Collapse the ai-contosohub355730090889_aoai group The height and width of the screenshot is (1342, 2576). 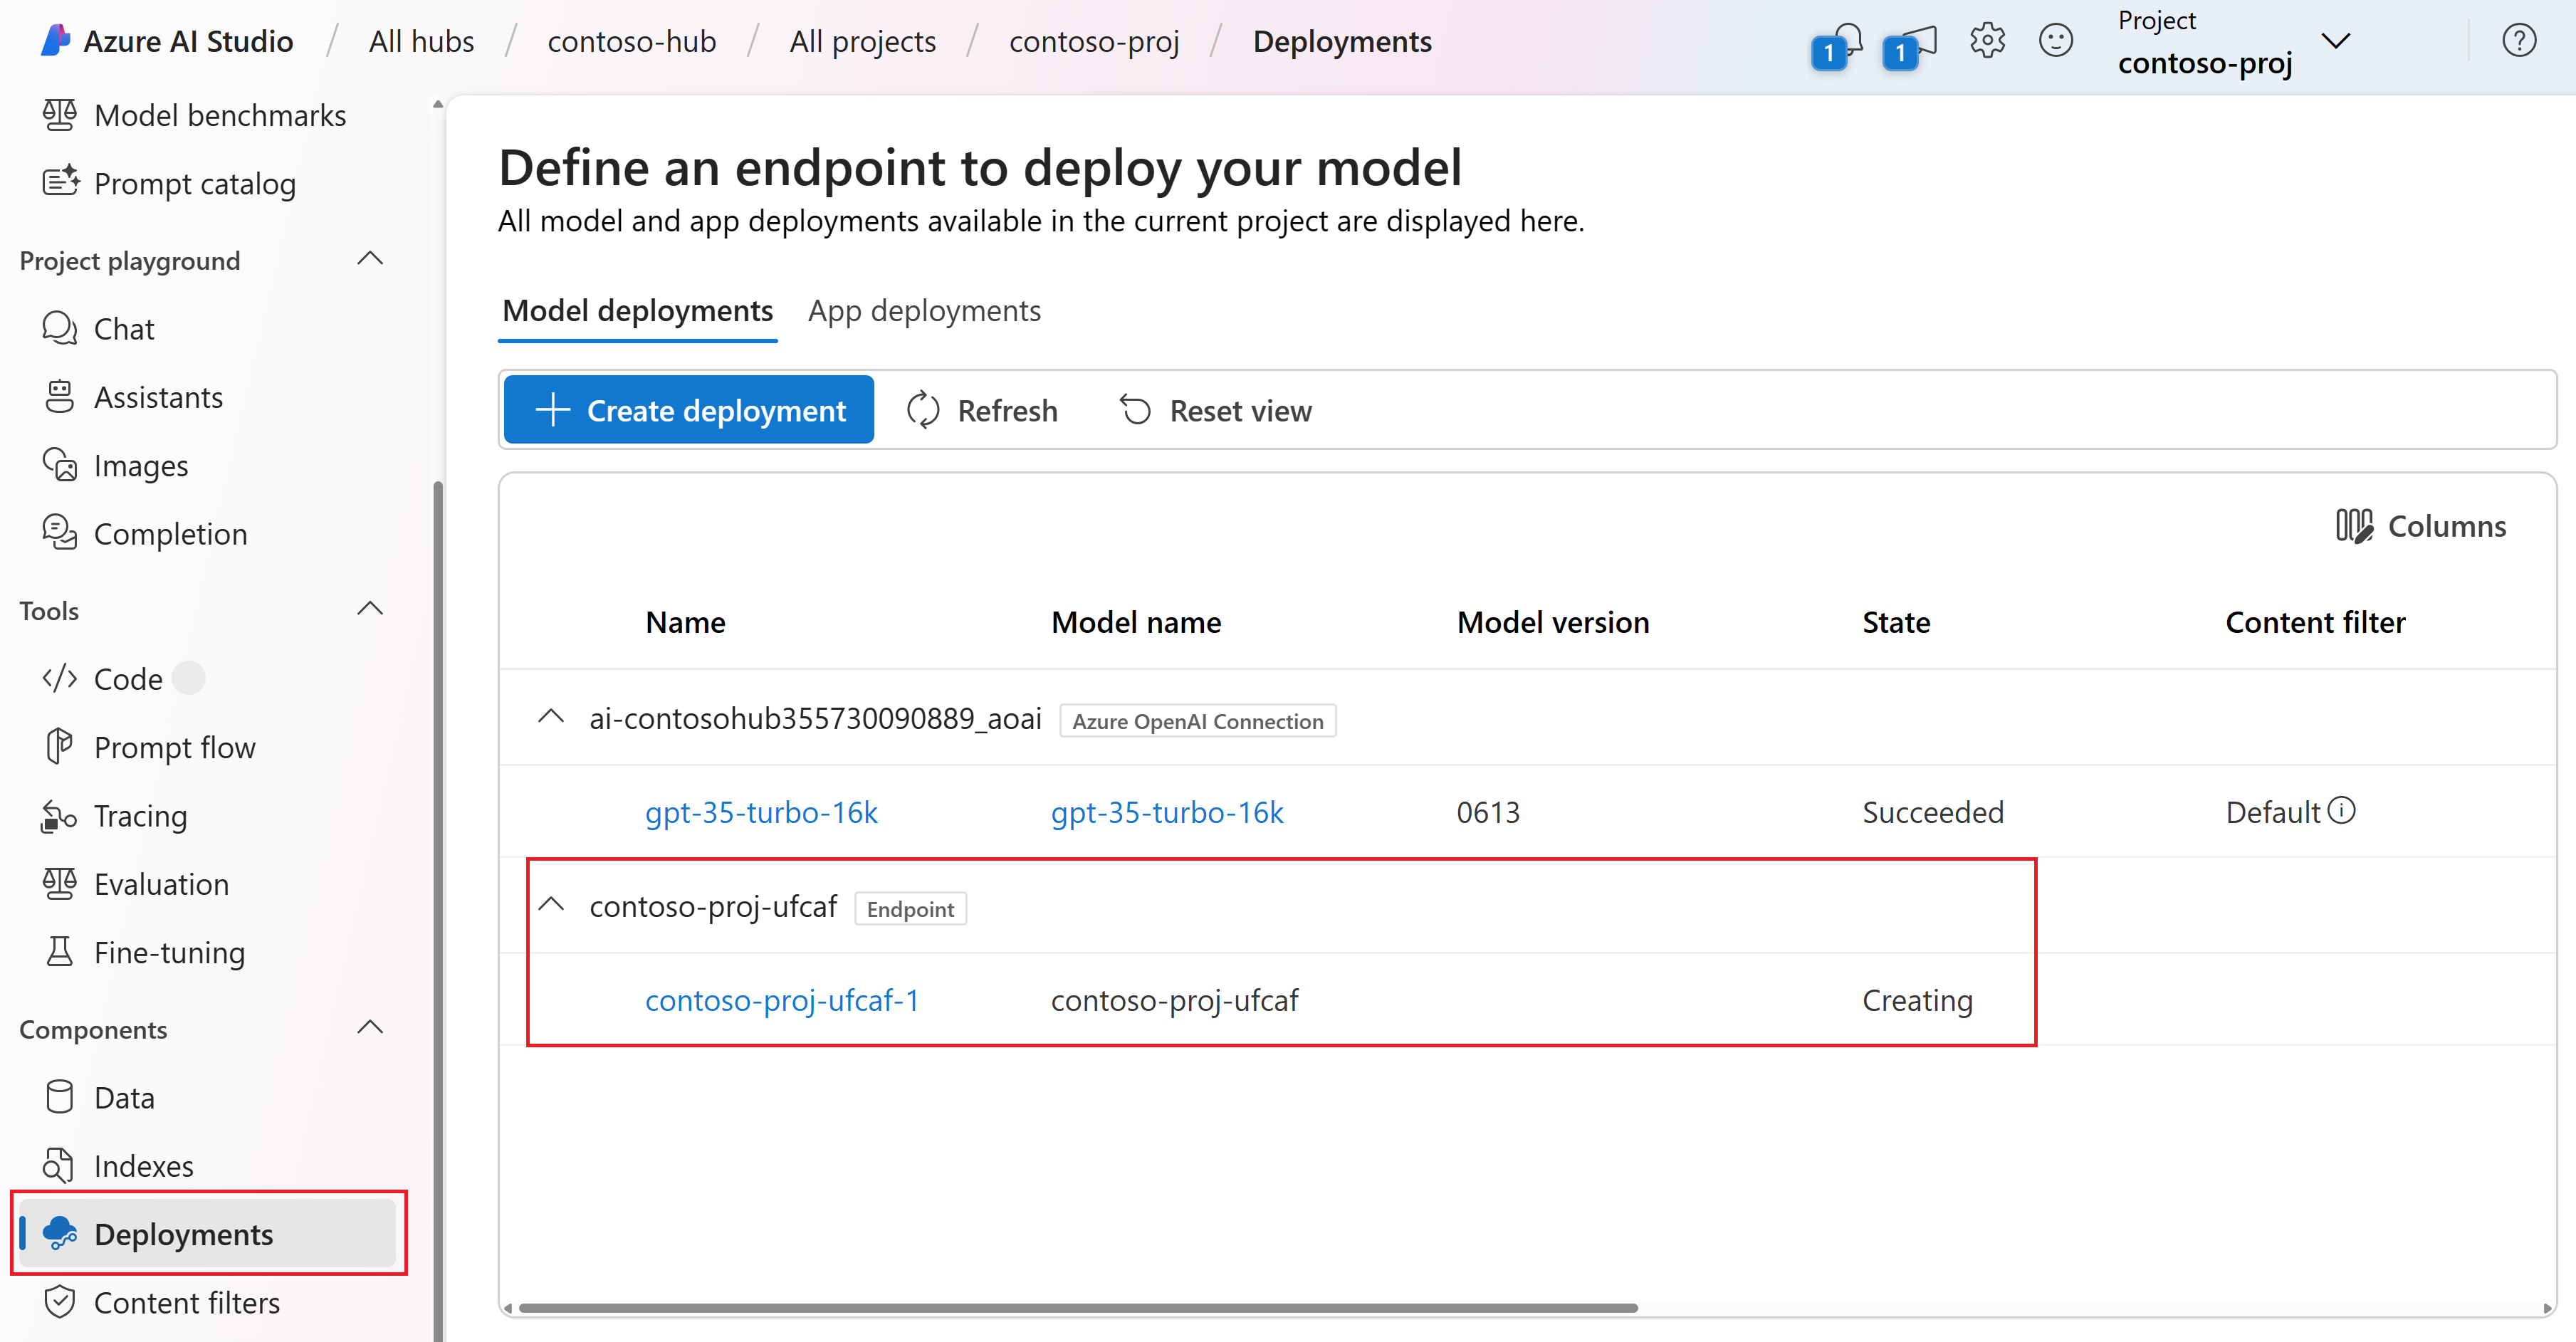tap(551, 717)
